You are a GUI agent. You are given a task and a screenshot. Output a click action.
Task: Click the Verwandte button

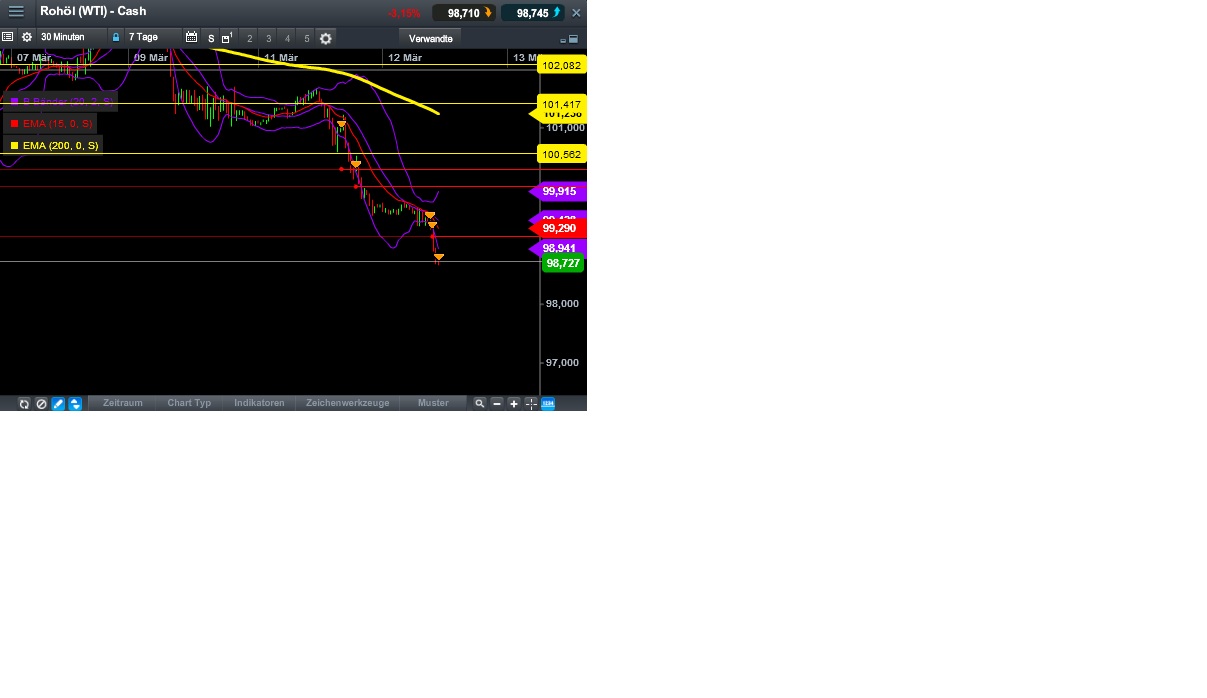pos(429,38)
